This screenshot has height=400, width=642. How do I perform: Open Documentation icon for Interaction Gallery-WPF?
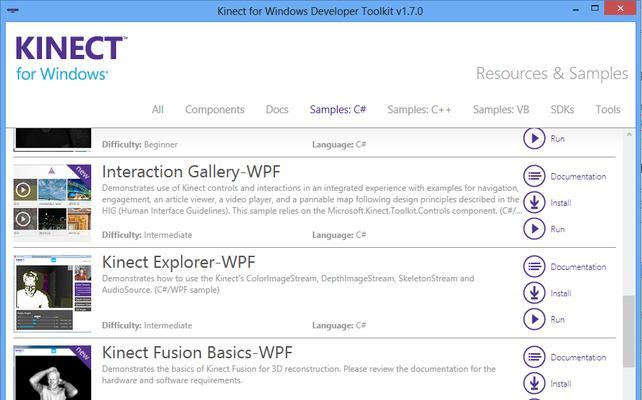tap(534, 176)
